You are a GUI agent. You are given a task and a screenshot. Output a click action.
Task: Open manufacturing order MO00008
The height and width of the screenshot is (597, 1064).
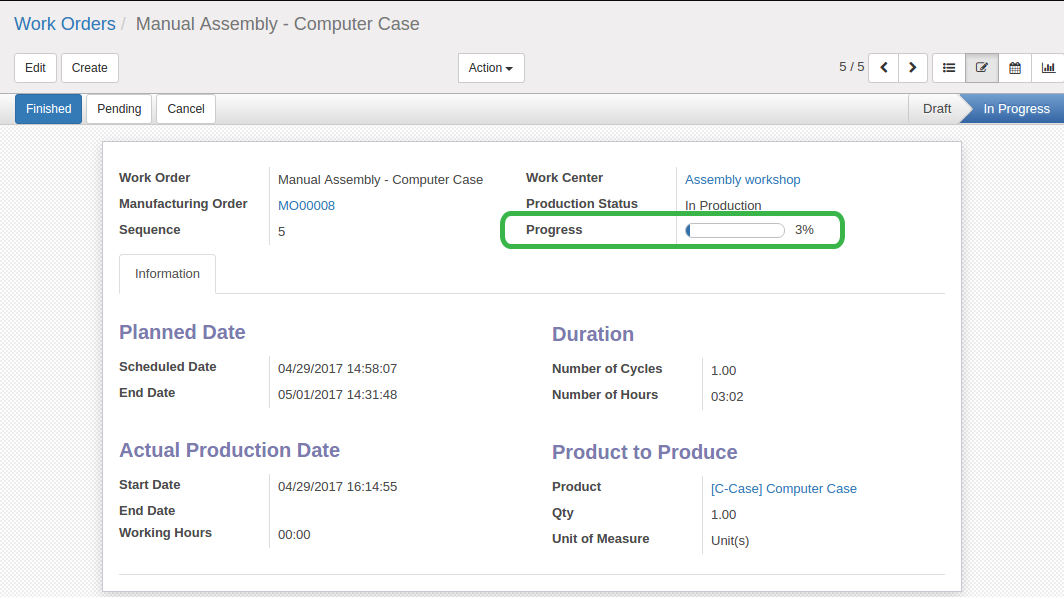[306, 206]
